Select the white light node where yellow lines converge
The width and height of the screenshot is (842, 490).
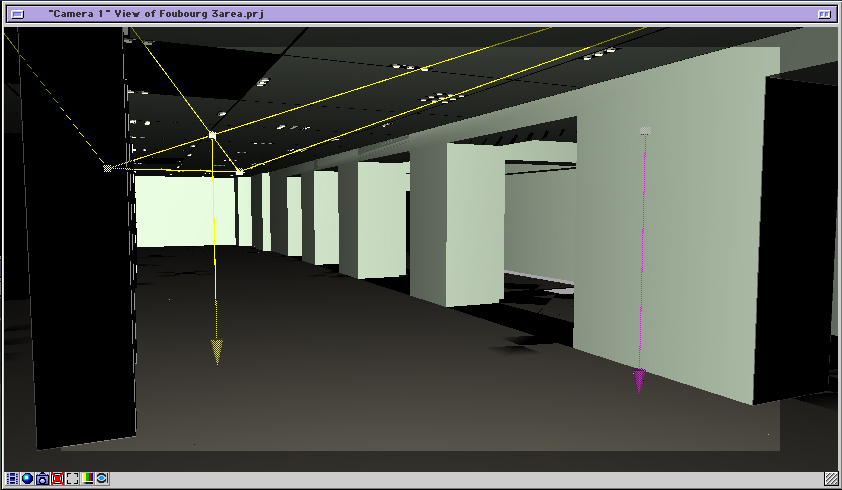[x=212, y=134]
